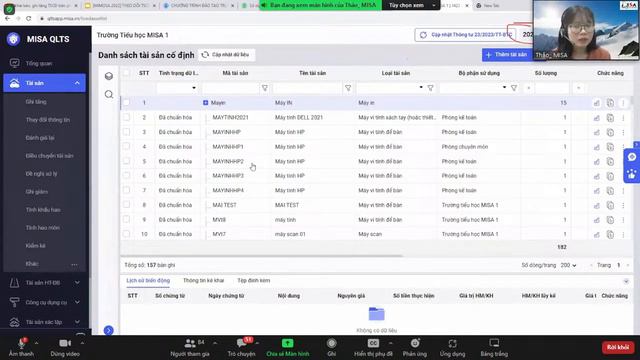Open Phản ứng reactions
640x360 pixels.
coord(415,347)
